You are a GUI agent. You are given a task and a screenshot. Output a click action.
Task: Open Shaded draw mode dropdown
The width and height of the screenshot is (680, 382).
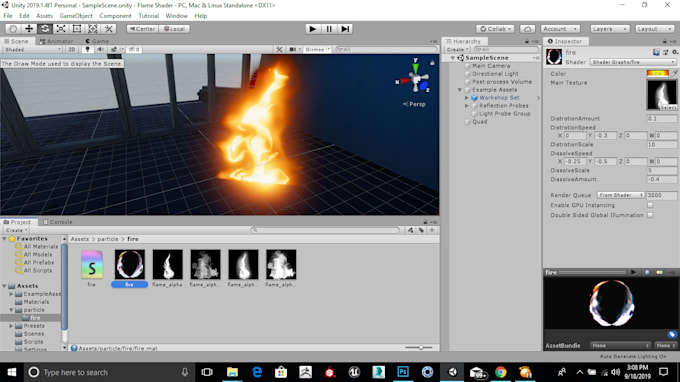click(x=33, y=49)
